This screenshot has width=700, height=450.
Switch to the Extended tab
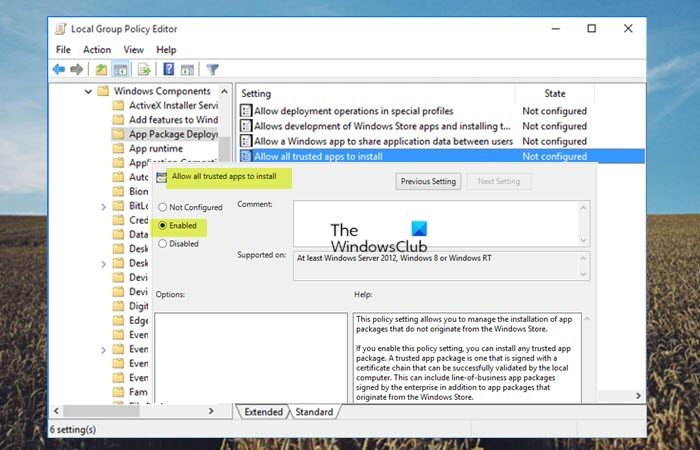coord(263,412)
